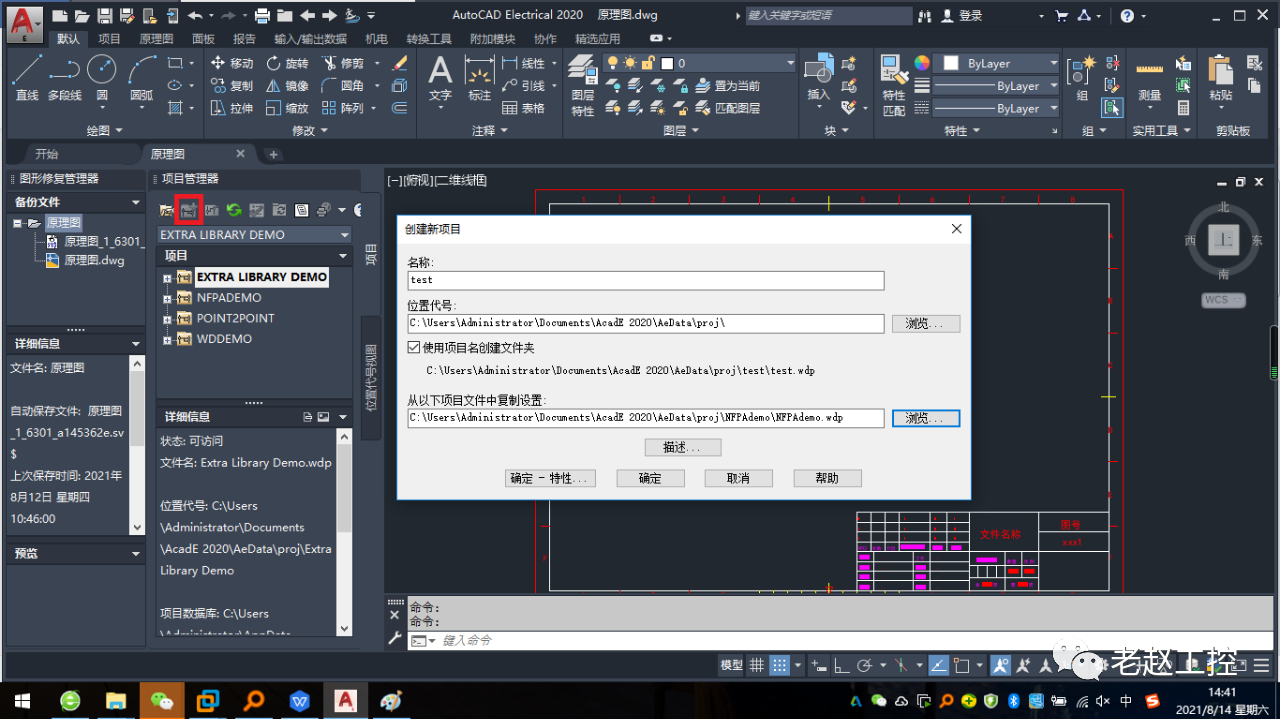Open 图层特性 (Layer Properties) manager
Image resolution: width=1280 pixels, height=719 pixels.
(x=583, y=86)
